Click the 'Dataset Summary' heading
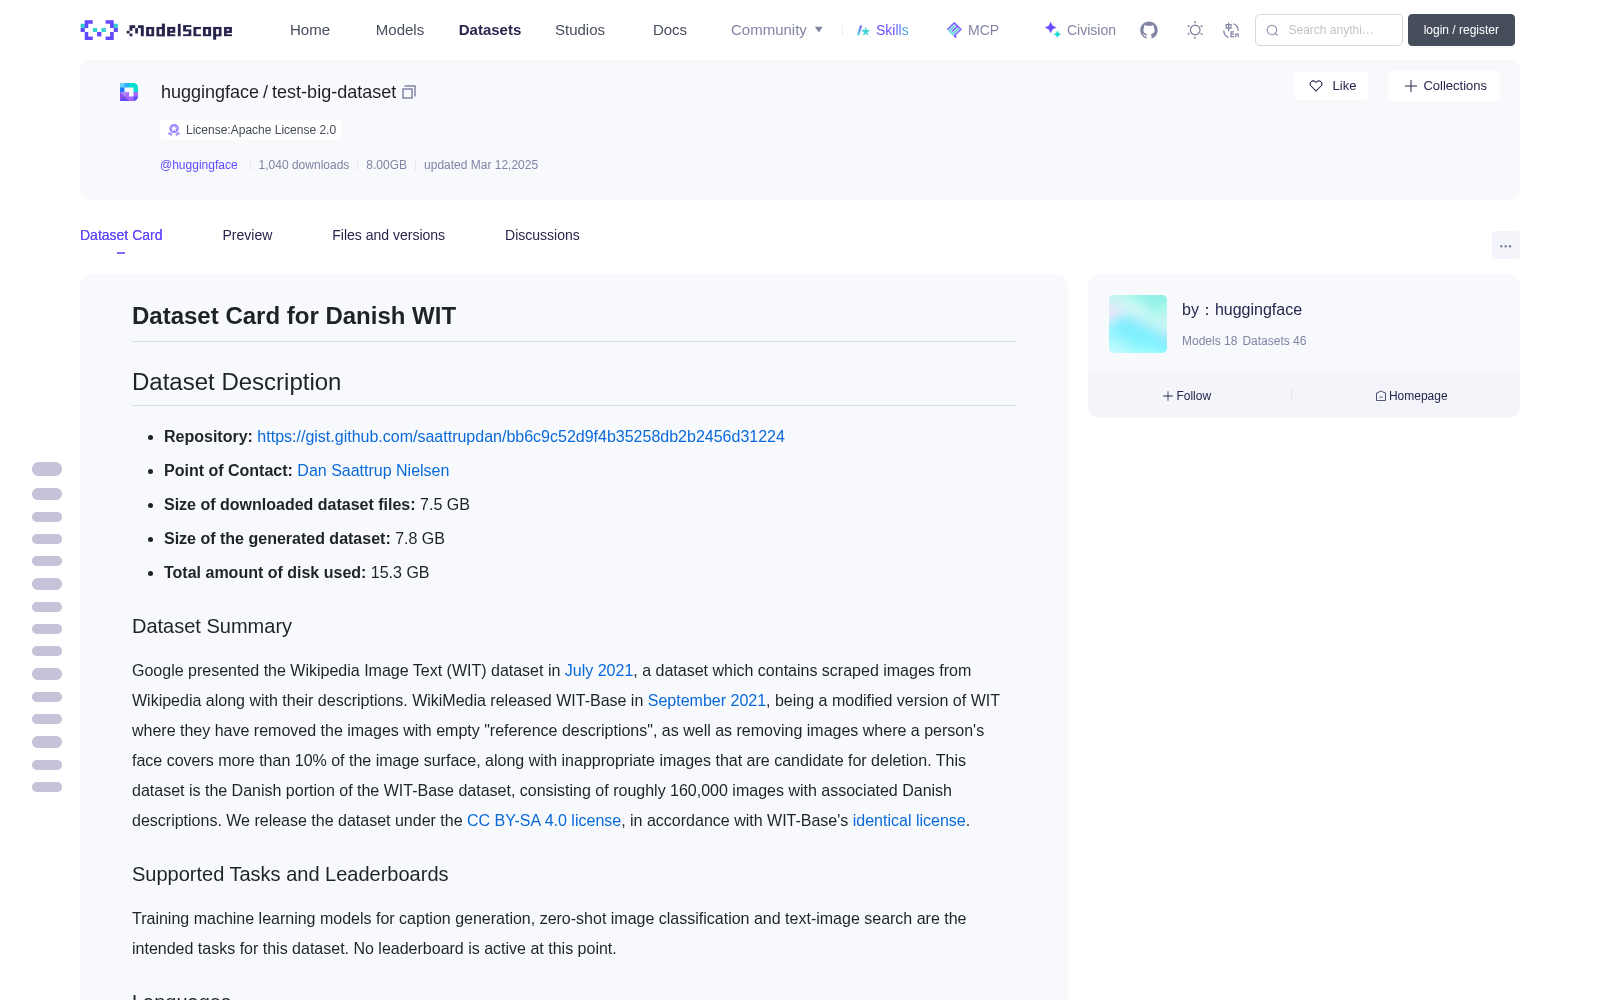 tap(212, 627)
